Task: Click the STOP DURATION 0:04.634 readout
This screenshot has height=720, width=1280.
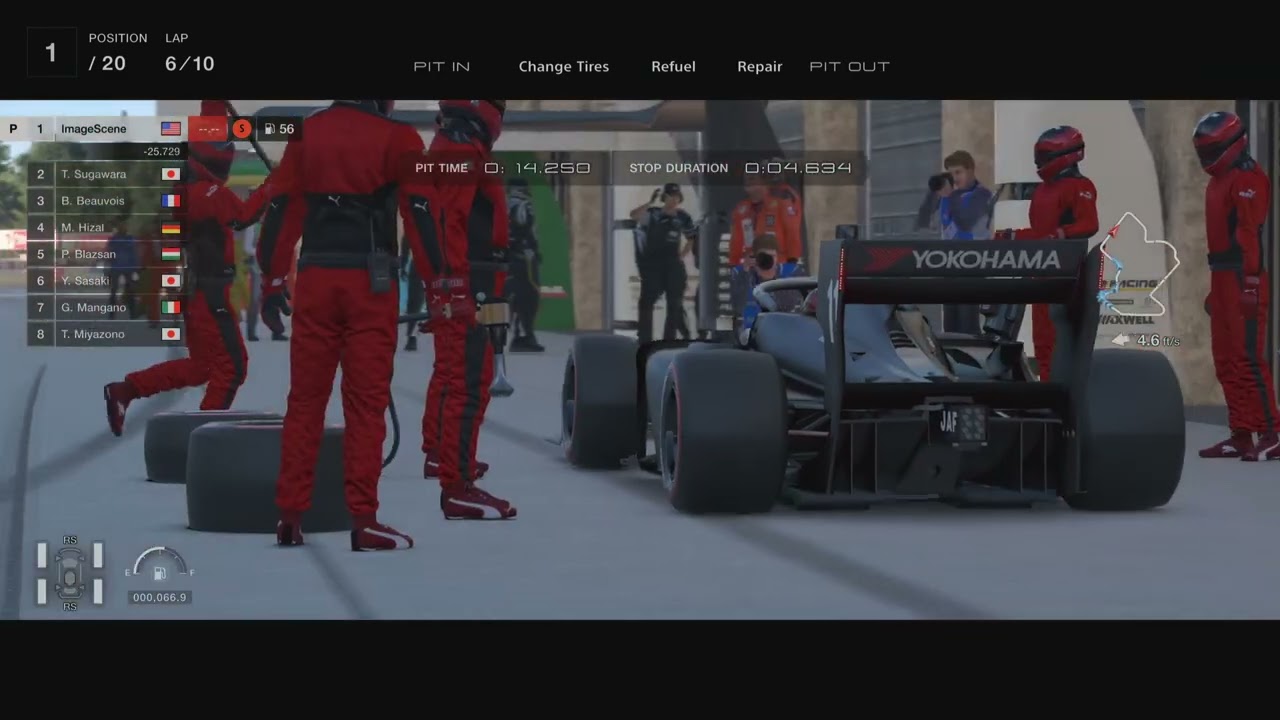Action: pos(741,168)
